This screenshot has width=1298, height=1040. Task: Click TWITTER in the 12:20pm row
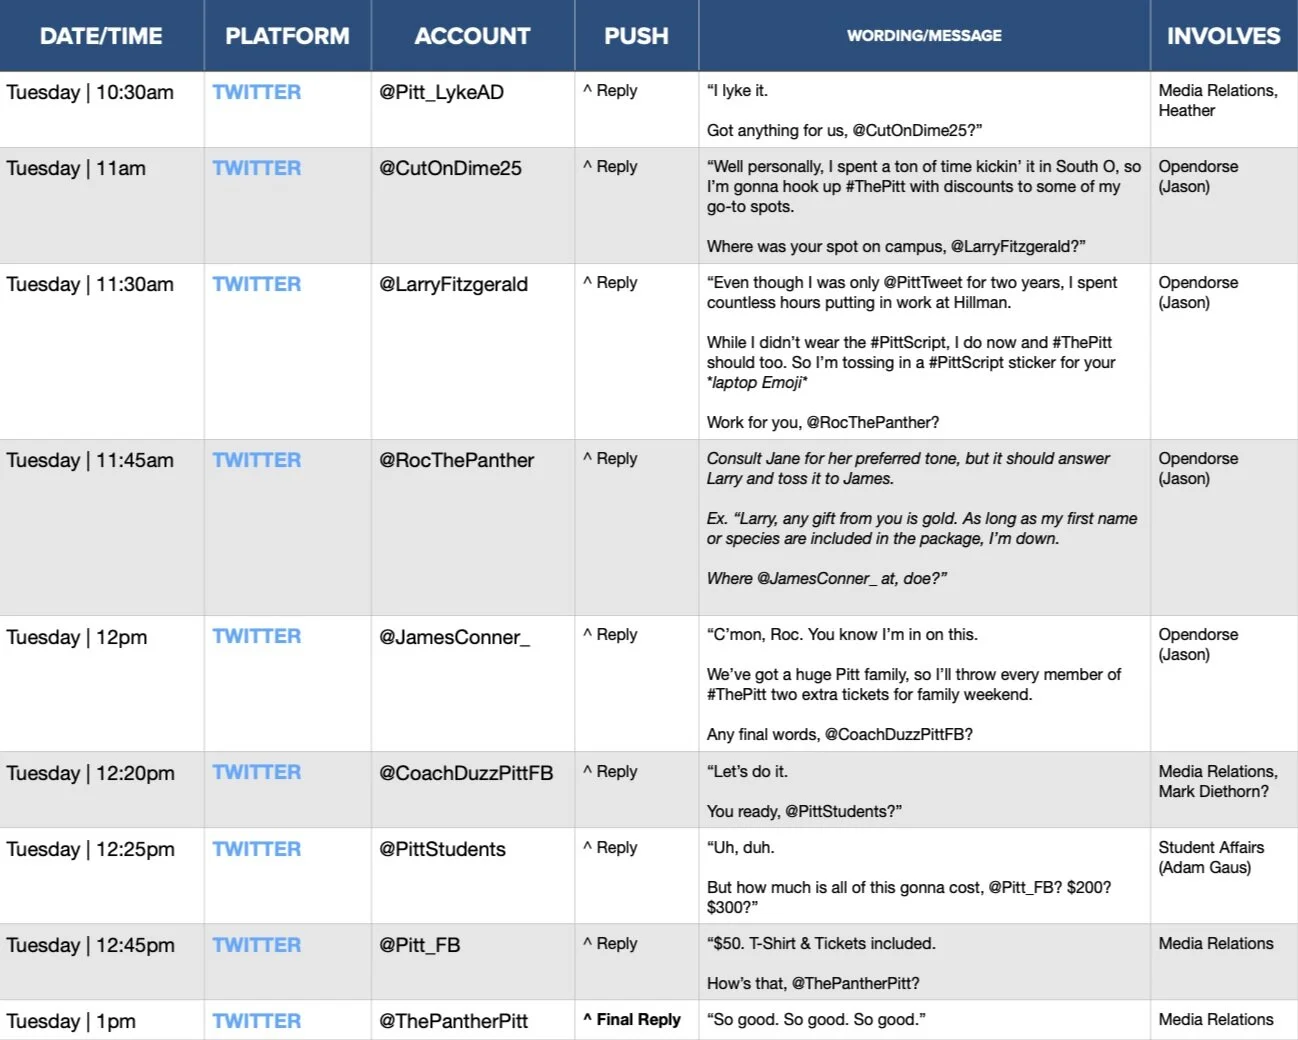point(256,772)
